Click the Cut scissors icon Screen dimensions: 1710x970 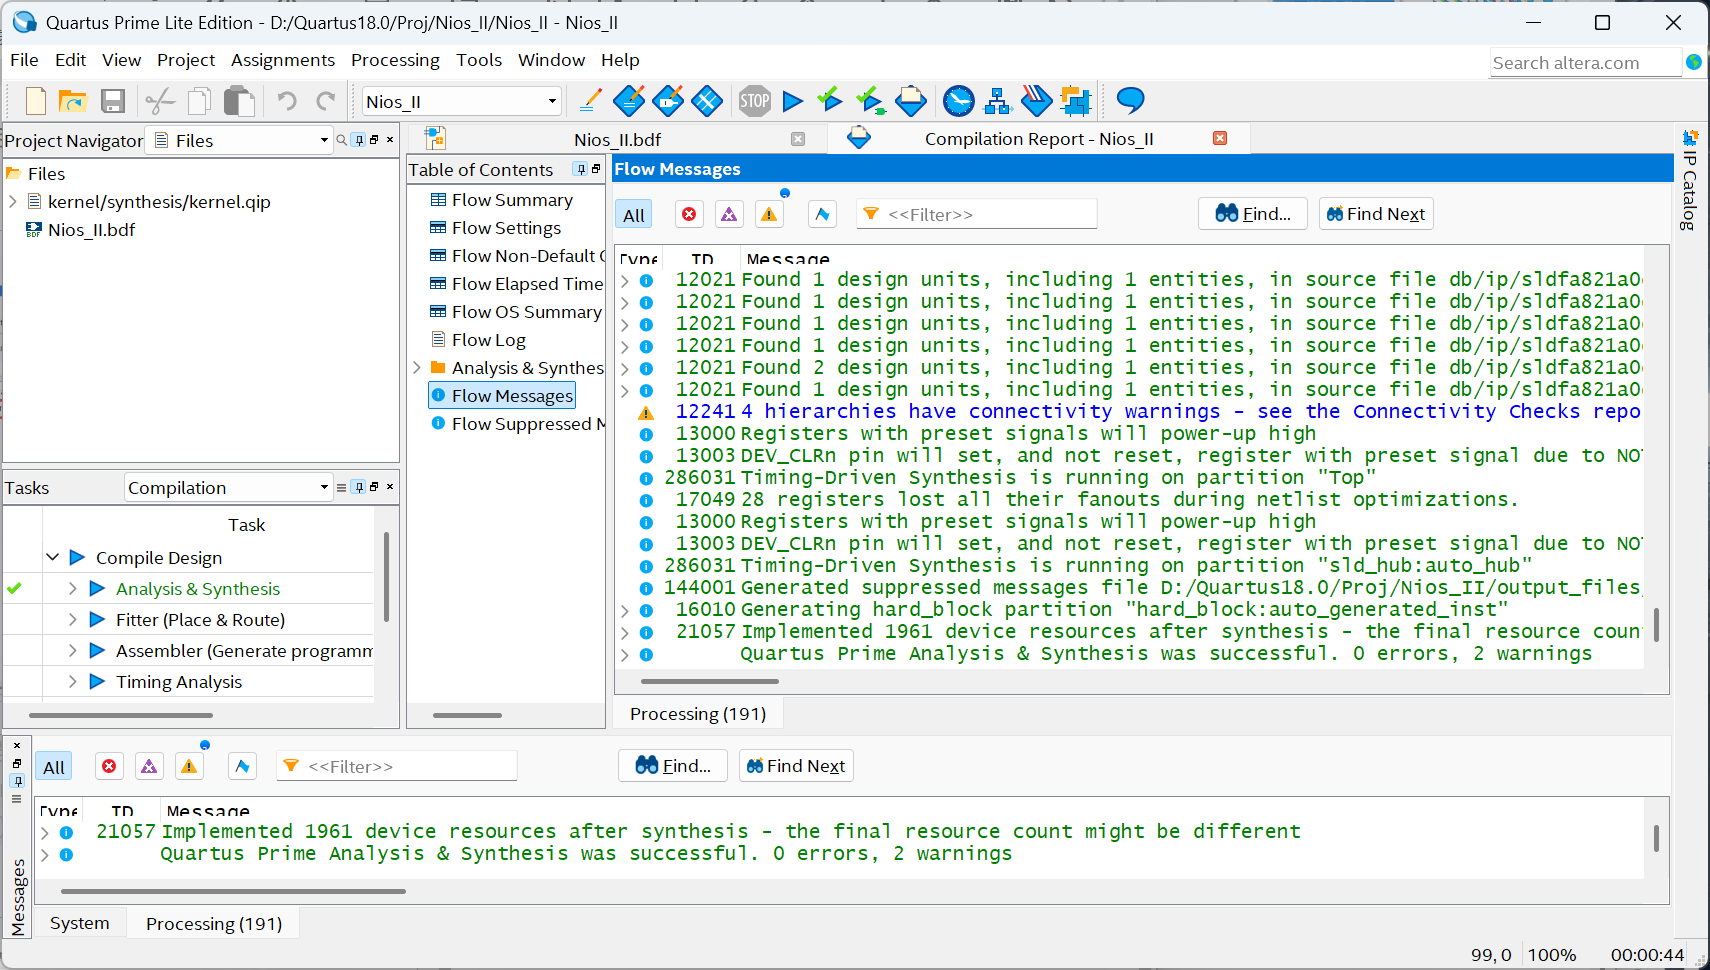(160, 101)
